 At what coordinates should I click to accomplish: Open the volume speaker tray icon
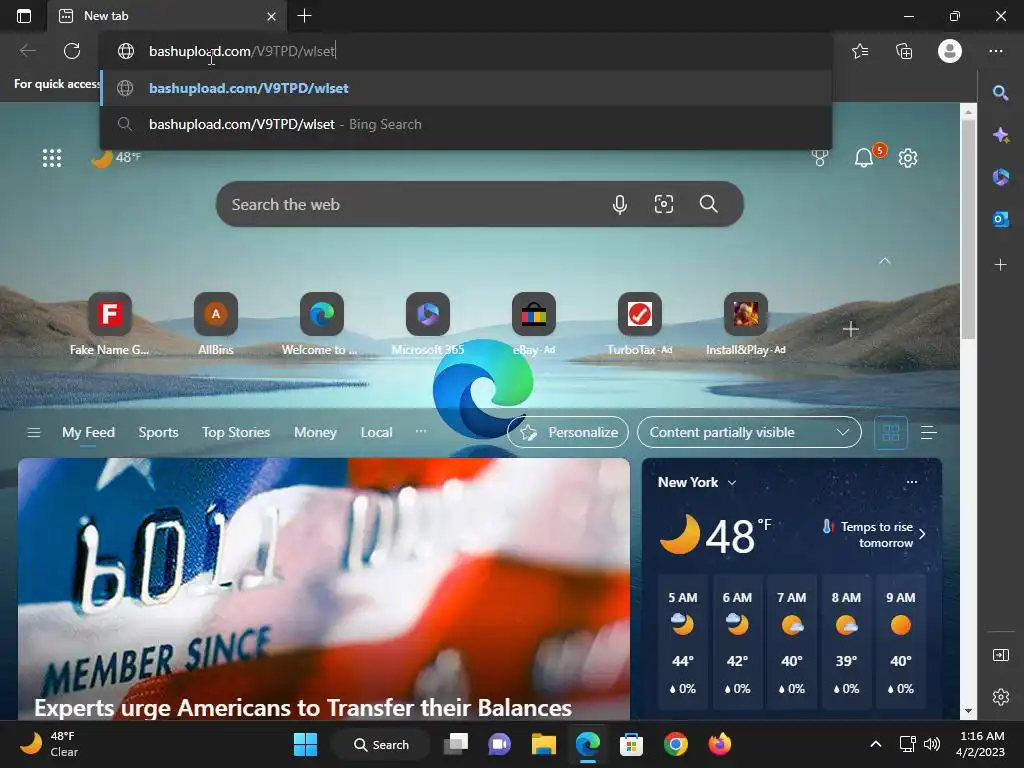pyautogui.click(x=932, y=744)
